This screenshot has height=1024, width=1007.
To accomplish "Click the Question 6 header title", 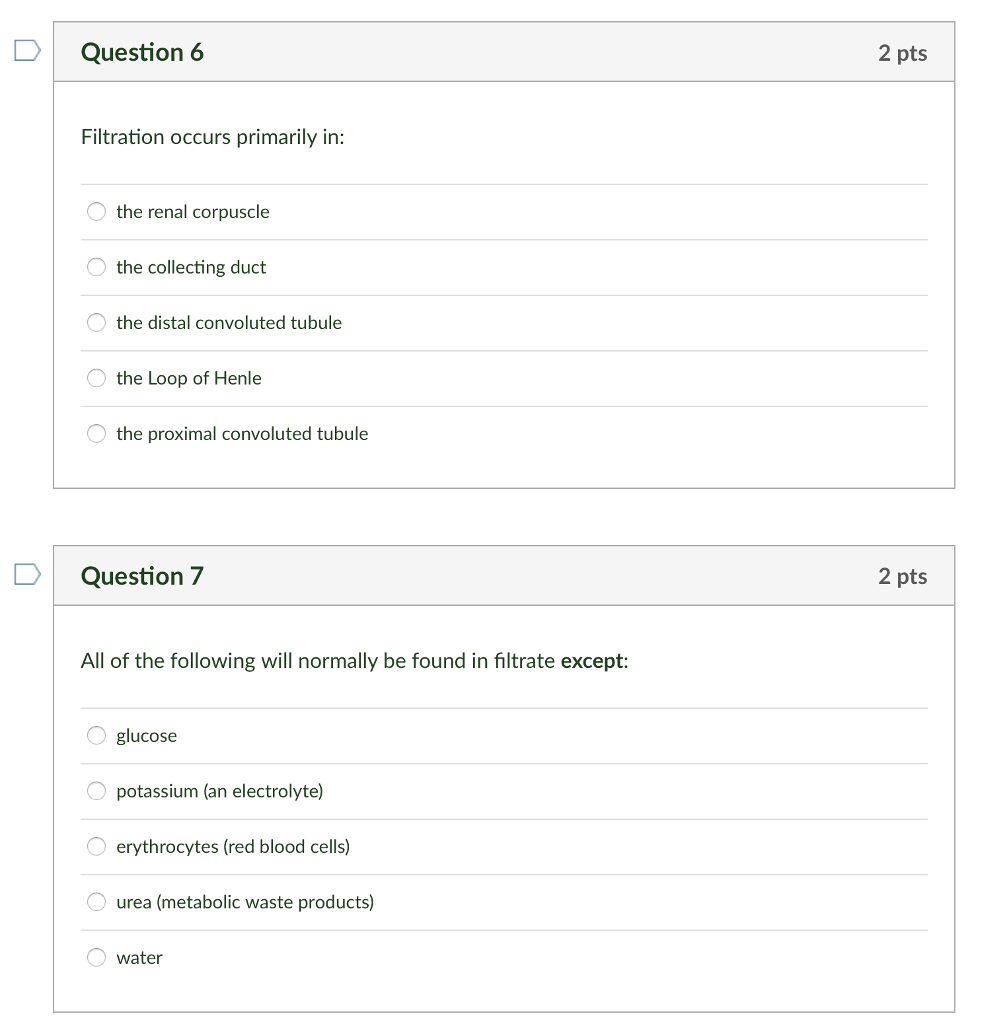I will (143, 52).
